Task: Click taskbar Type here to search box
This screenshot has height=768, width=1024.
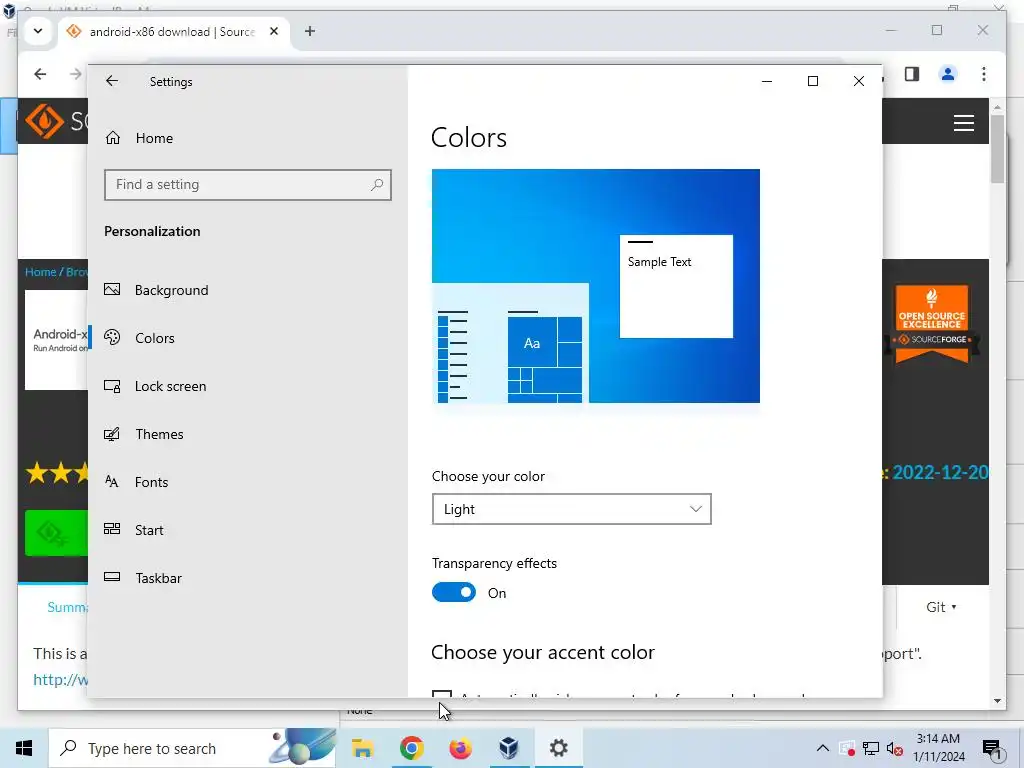Action: tap(193, 748)
